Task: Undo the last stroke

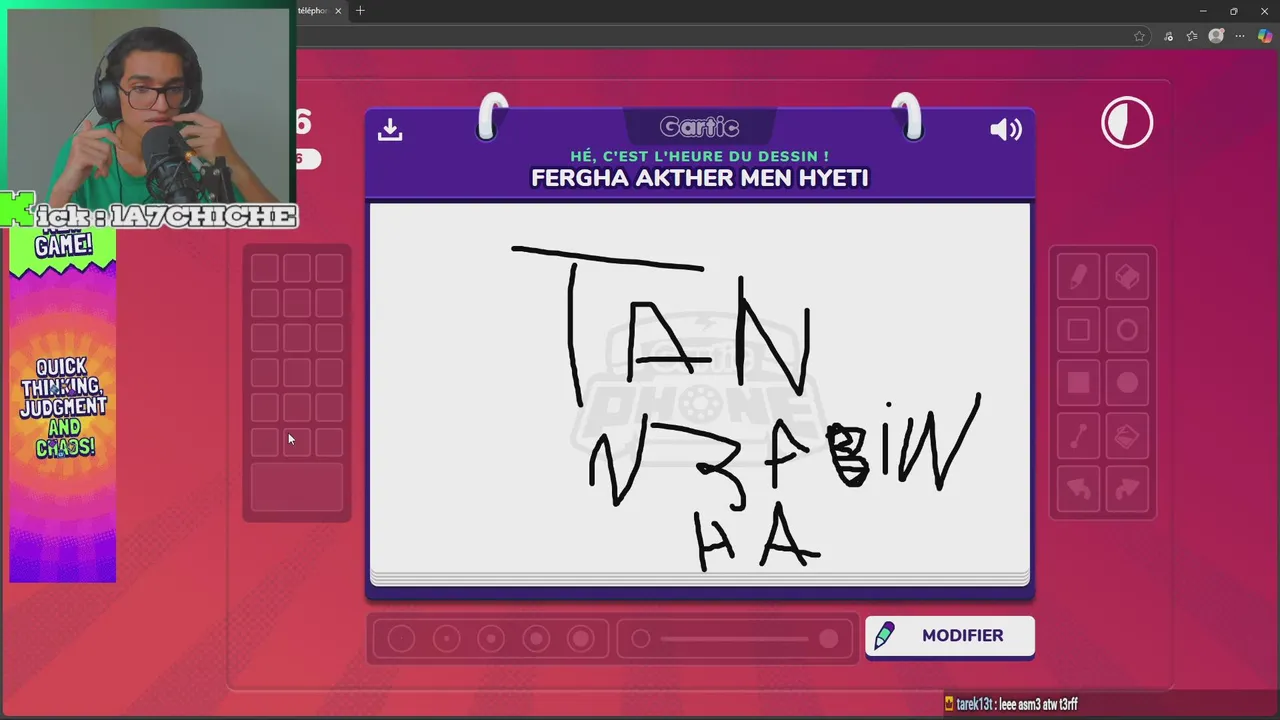Action: pyautogui.click(x=1078, y=489)
